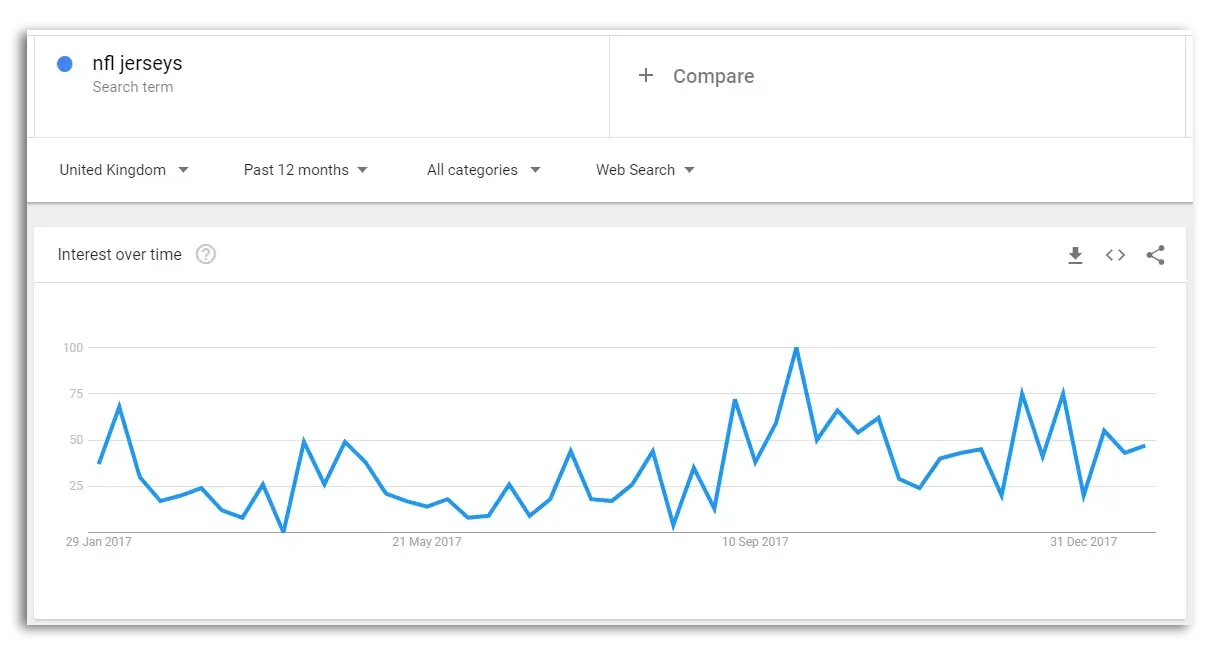
Task: Open the Interest over time help tooltip
Action: point(206,254)
